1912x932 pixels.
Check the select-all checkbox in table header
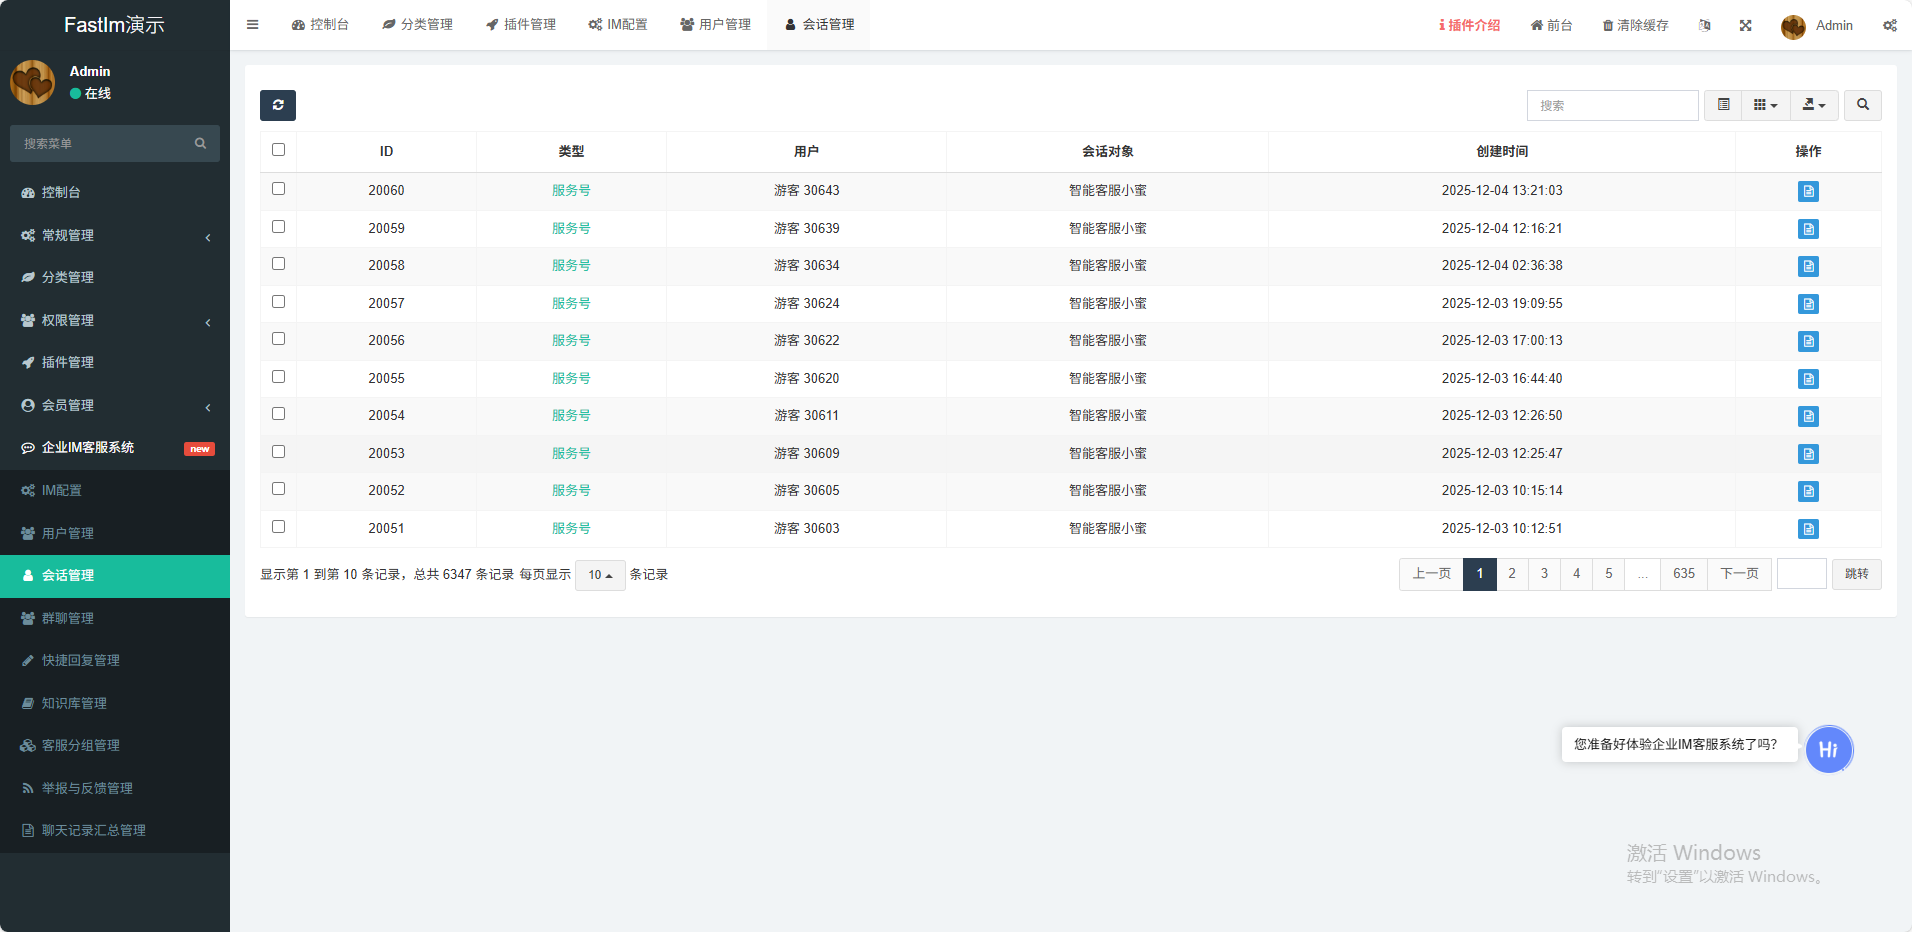278,150
